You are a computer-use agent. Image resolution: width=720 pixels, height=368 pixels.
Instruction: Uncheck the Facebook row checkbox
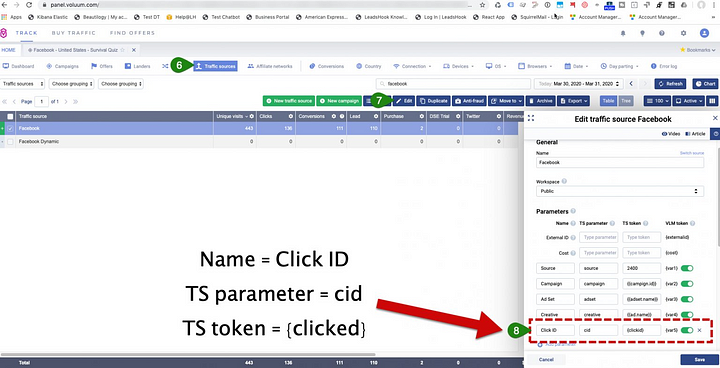pyautogui.click(x=10, y=129)
